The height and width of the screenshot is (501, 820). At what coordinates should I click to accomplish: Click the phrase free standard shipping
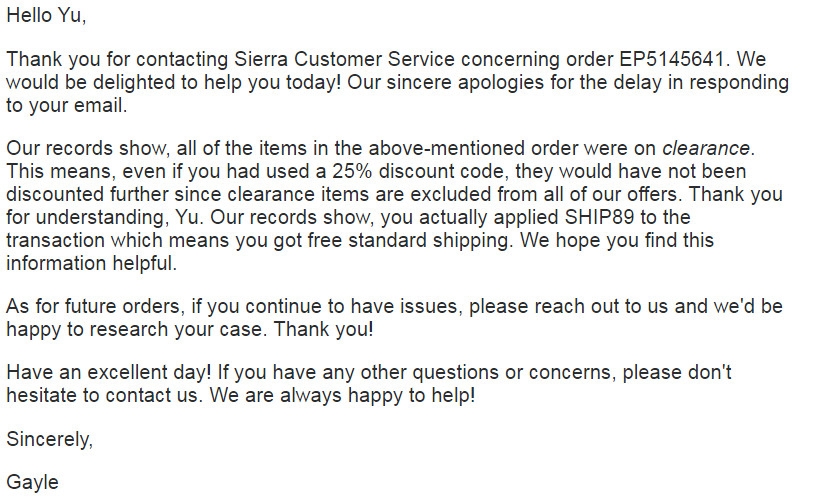point(408,241)
